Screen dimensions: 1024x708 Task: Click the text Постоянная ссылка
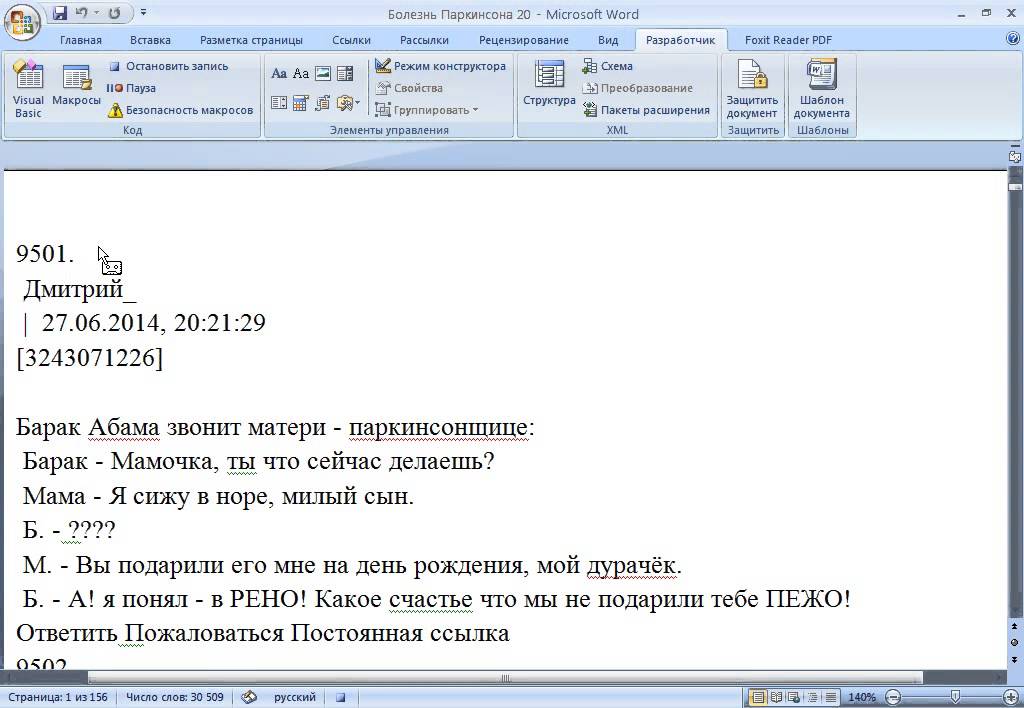click(x=400, y=633)
